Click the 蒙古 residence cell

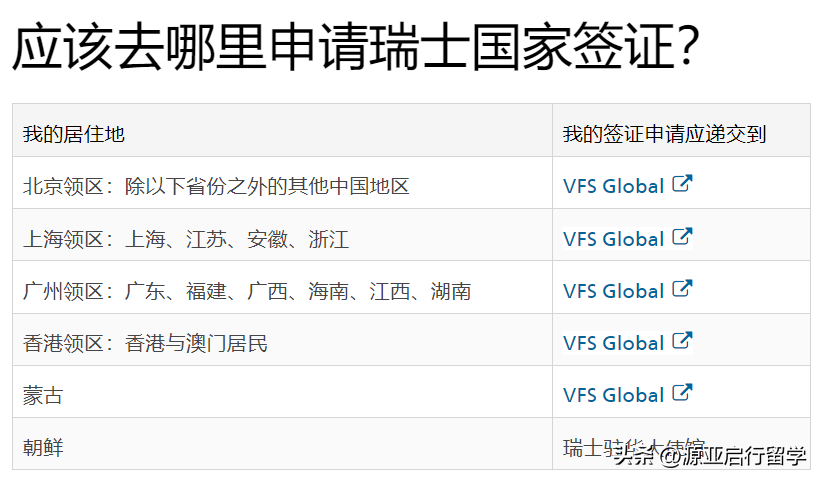(43, 395)
